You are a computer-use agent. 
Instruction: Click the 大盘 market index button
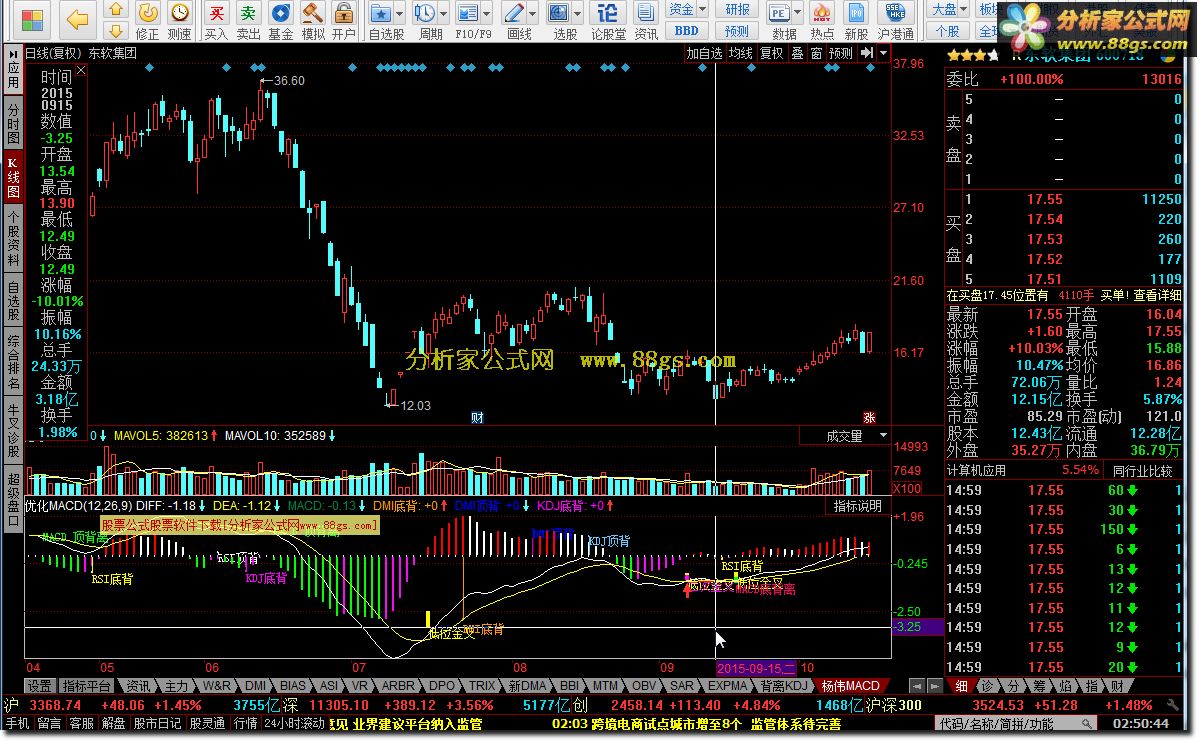pyautogui.click(x=944, y=9)
